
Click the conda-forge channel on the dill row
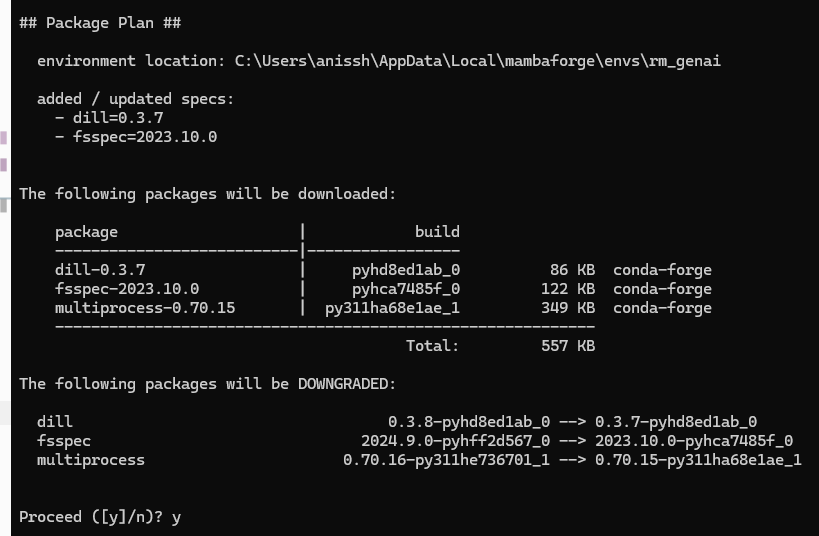click(662, 270)
